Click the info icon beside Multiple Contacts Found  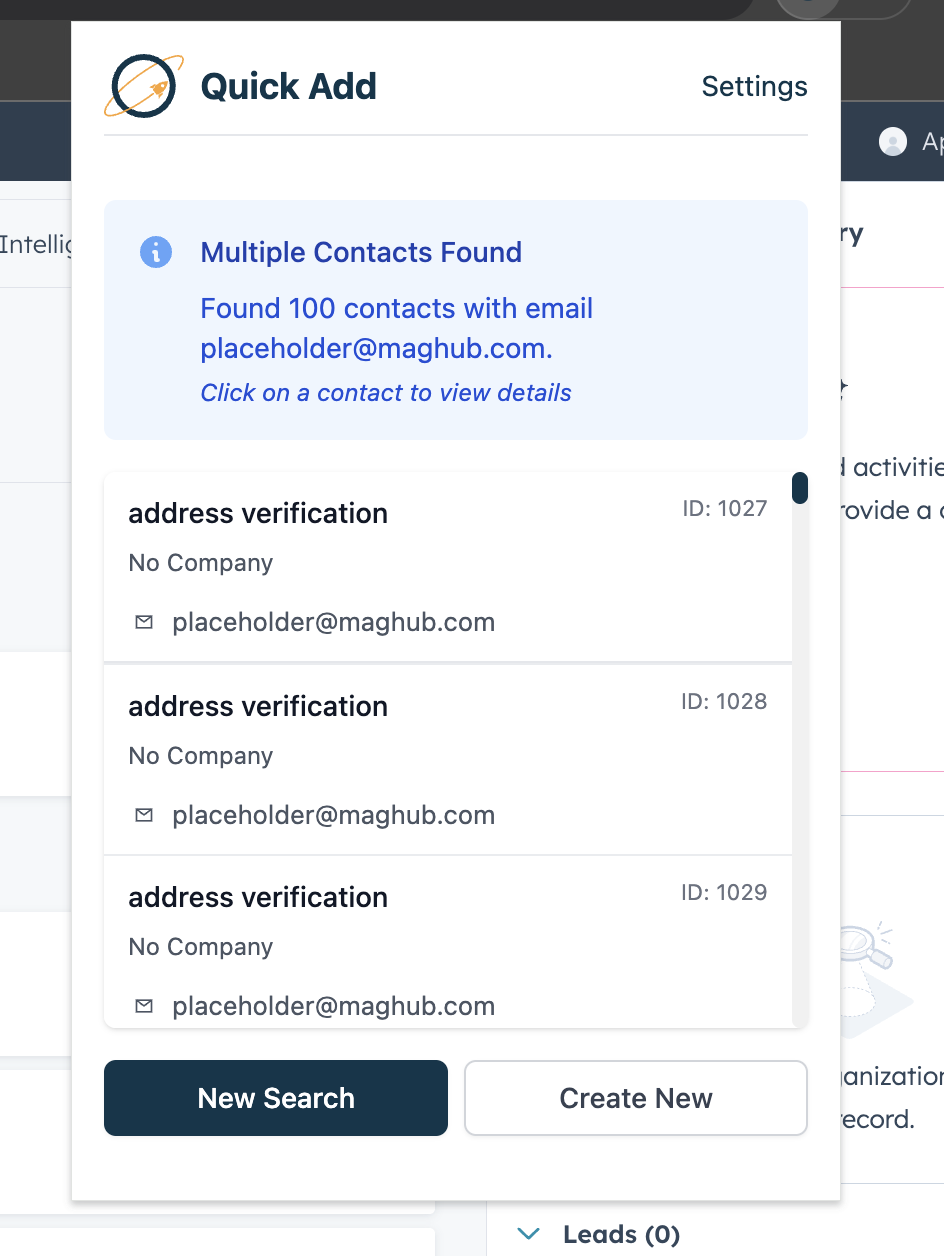point(155,252)
